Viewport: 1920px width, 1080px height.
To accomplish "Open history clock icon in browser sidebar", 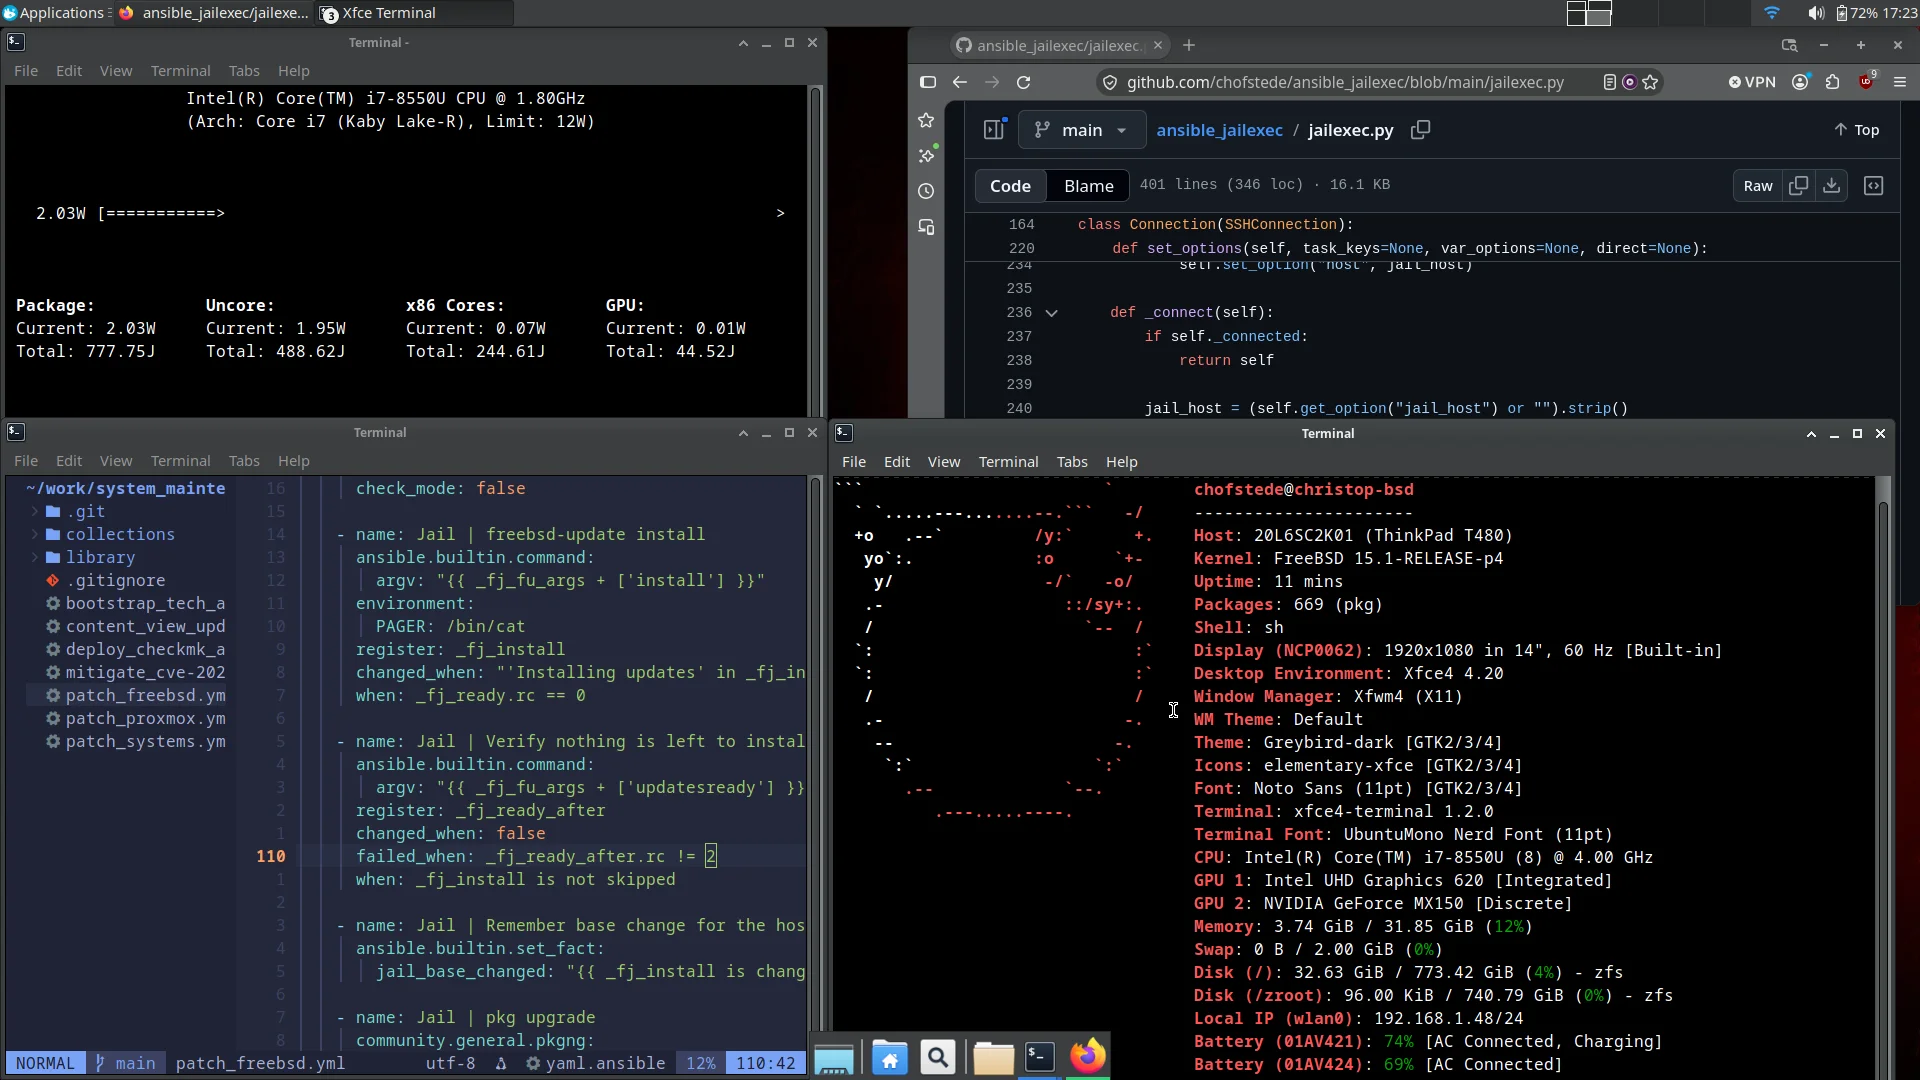I will click(926, 192).
